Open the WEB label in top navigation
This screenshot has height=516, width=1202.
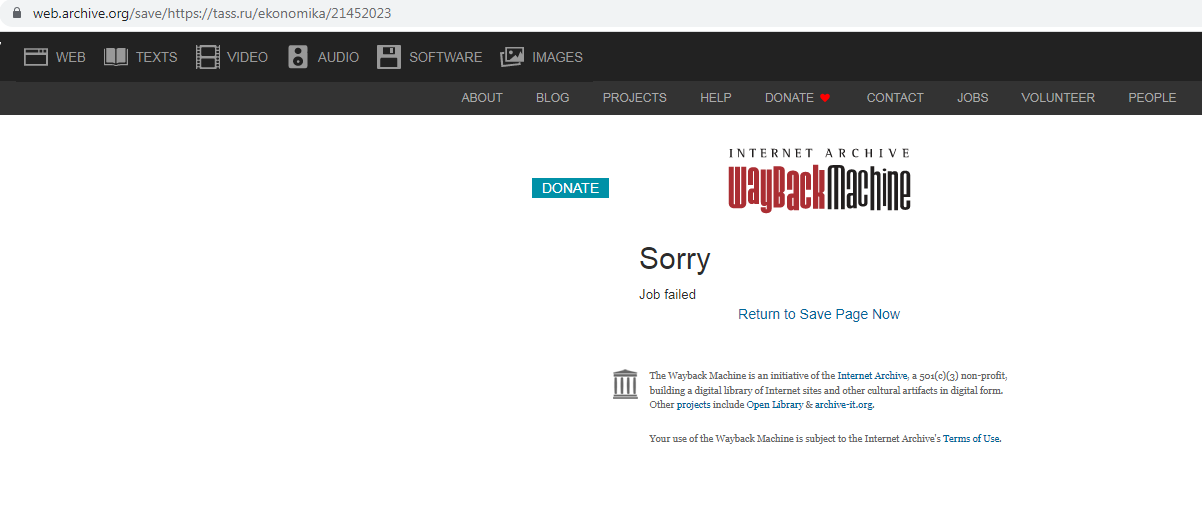pyautogui.click(x=71, y=57)
